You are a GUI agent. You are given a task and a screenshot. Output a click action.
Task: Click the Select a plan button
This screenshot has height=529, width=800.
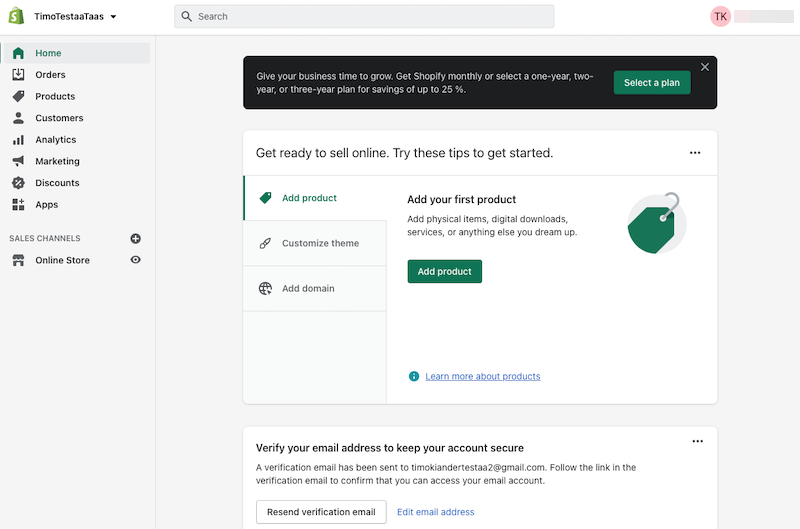click(652, 83)
